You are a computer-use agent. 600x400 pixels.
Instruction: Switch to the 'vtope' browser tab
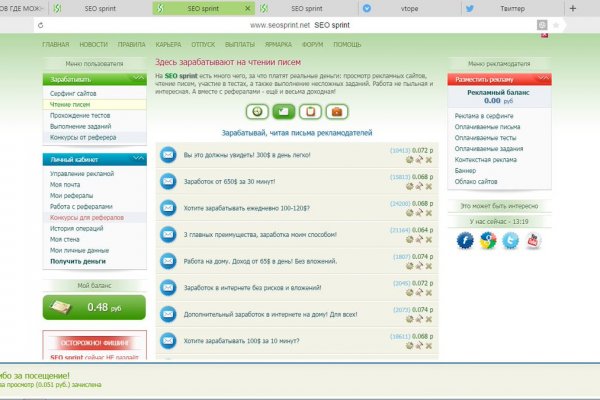click(411, 8)
